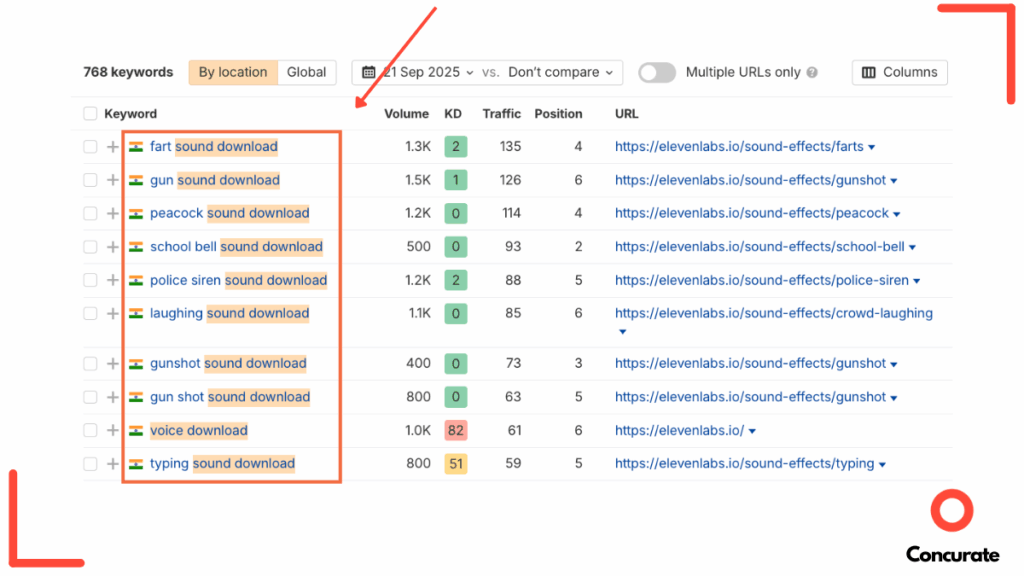Open the voice download keyword
Image resolution: width=1024 pixels, height=576 pixels.
tap(199, 430)
